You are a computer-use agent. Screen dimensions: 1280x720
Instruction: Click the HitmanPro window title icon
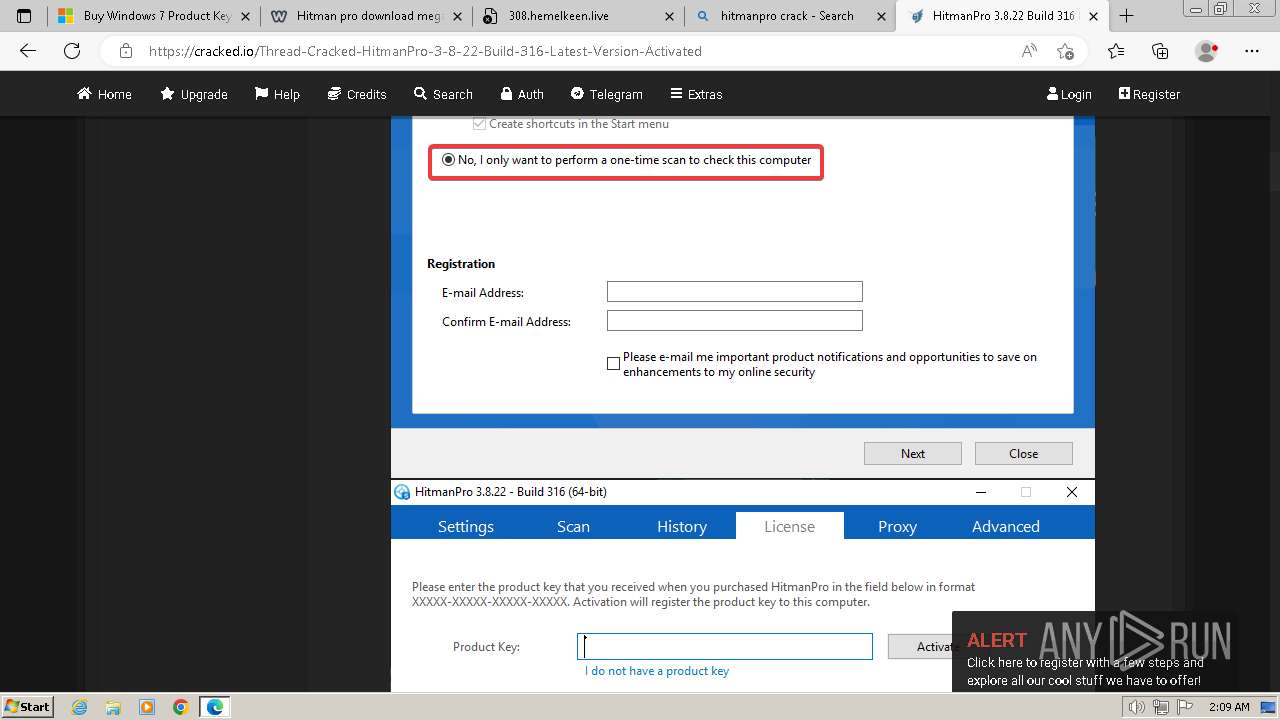point(402,492)
